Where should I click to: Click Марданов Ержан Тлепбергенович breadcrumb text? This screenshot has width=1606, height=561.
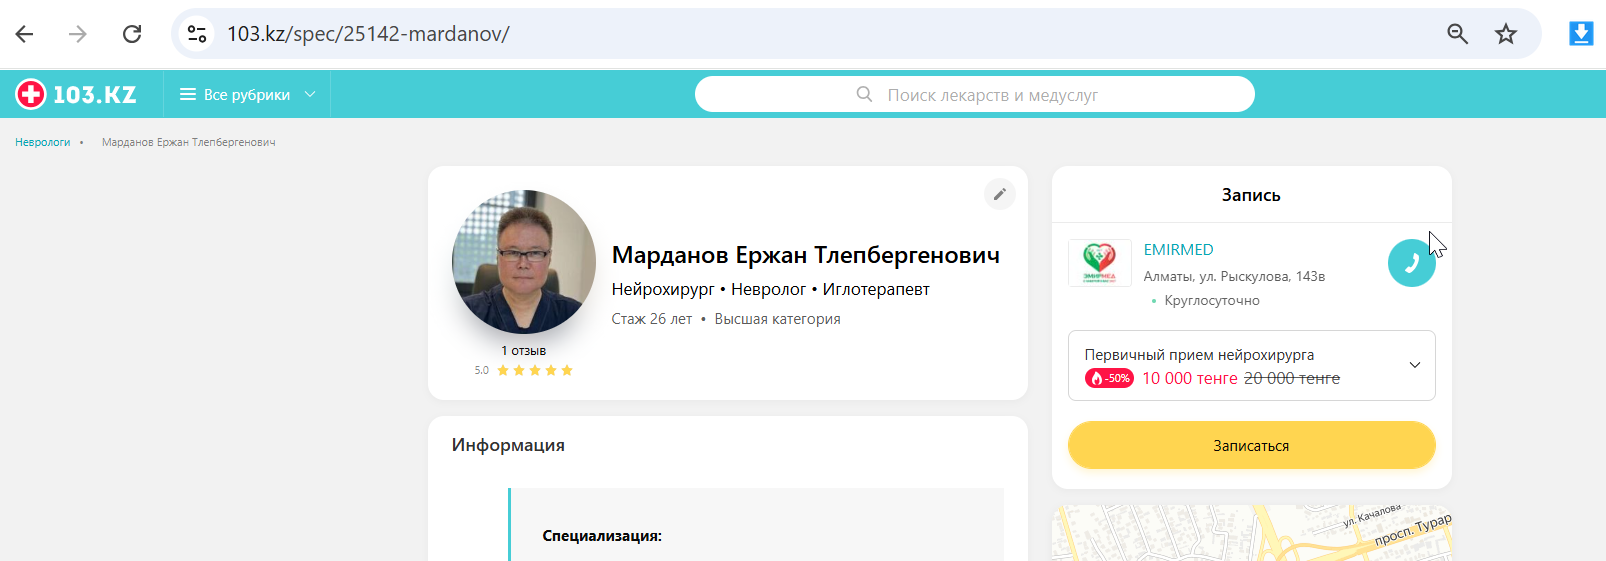(x=188, y=142)
